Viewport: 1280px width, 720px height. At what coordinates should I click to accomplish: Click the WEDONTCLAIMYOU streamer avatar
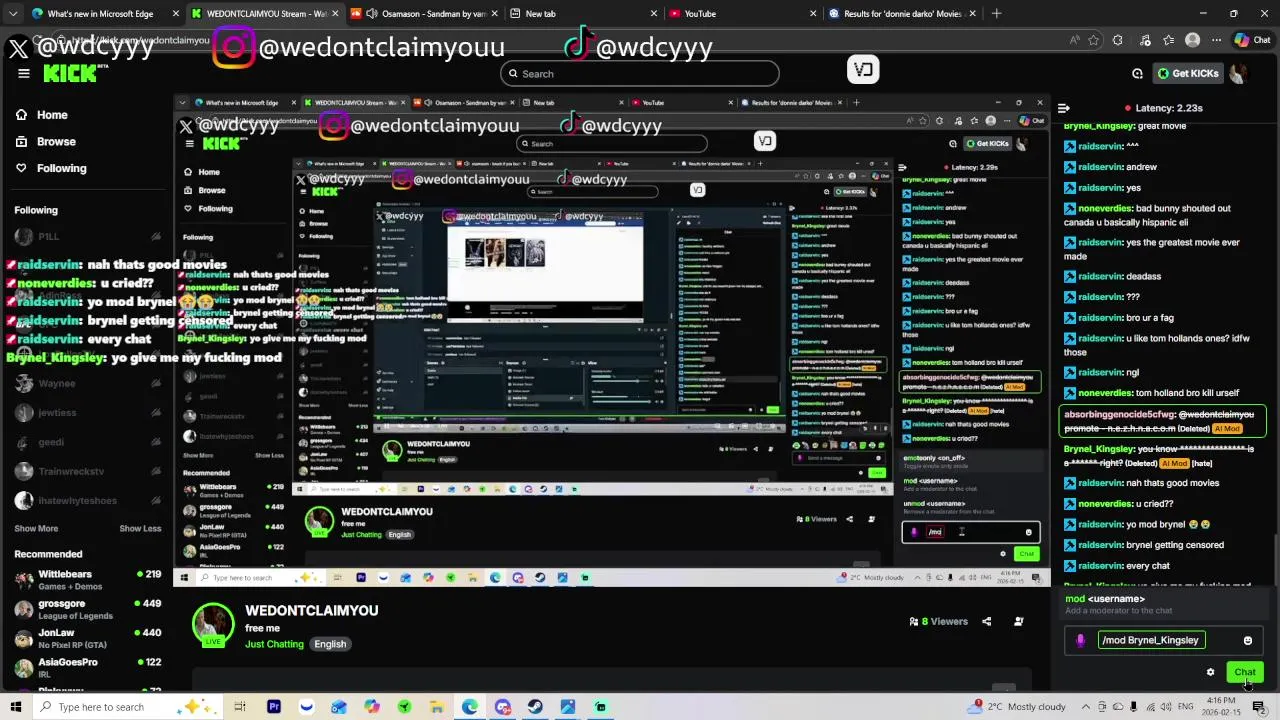tap(212, 625)
